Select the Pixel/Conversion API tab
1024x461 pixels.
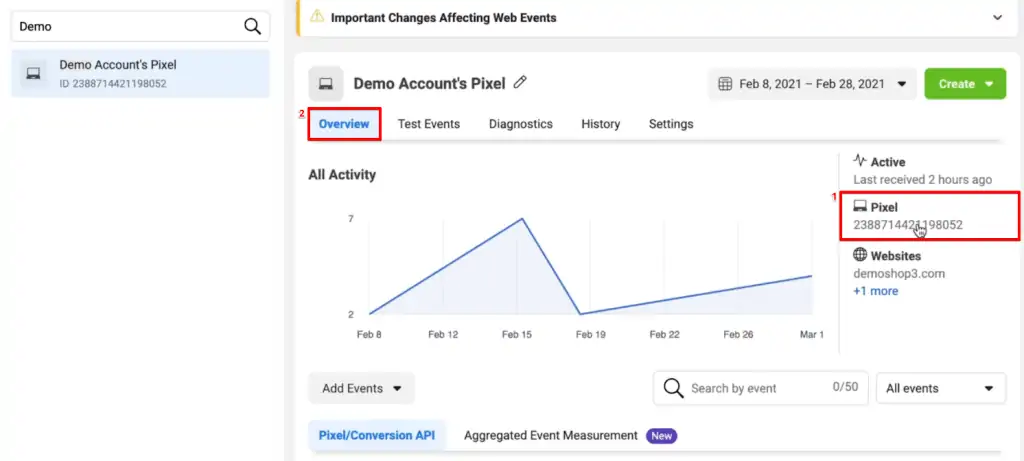click(377, 436)
